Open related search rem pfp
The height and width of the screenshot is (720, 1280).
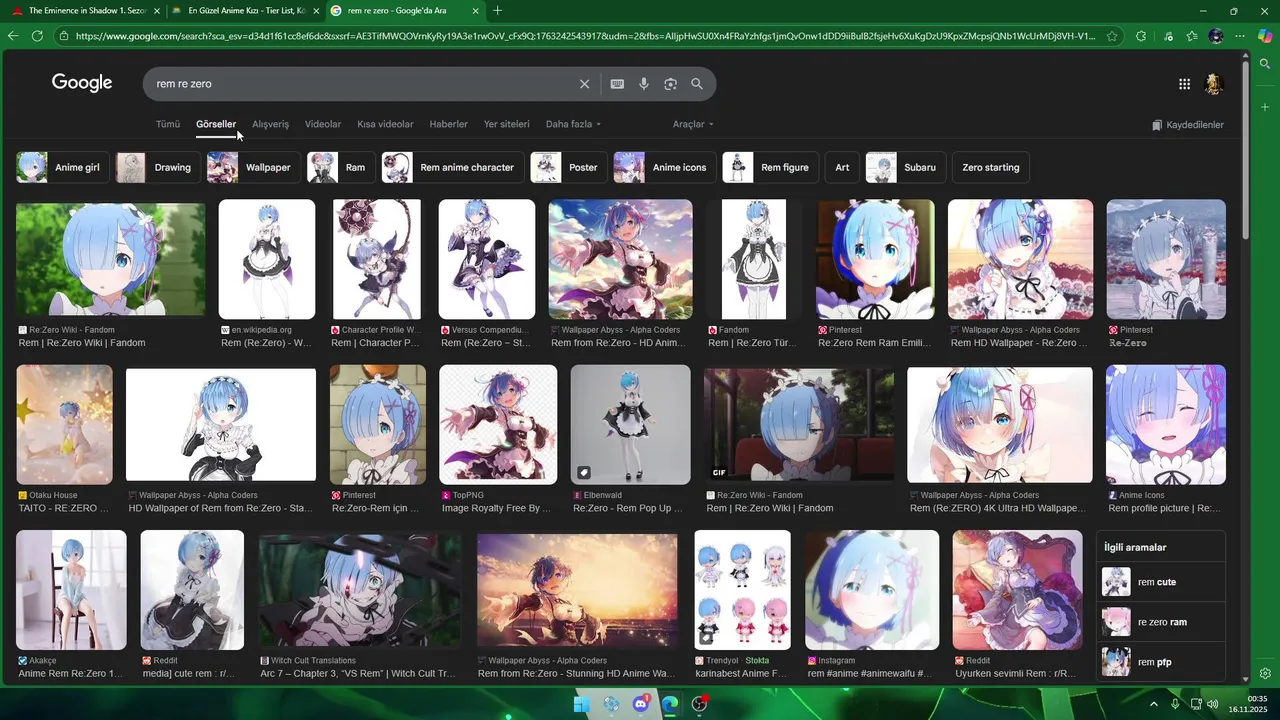[1161, 662]
